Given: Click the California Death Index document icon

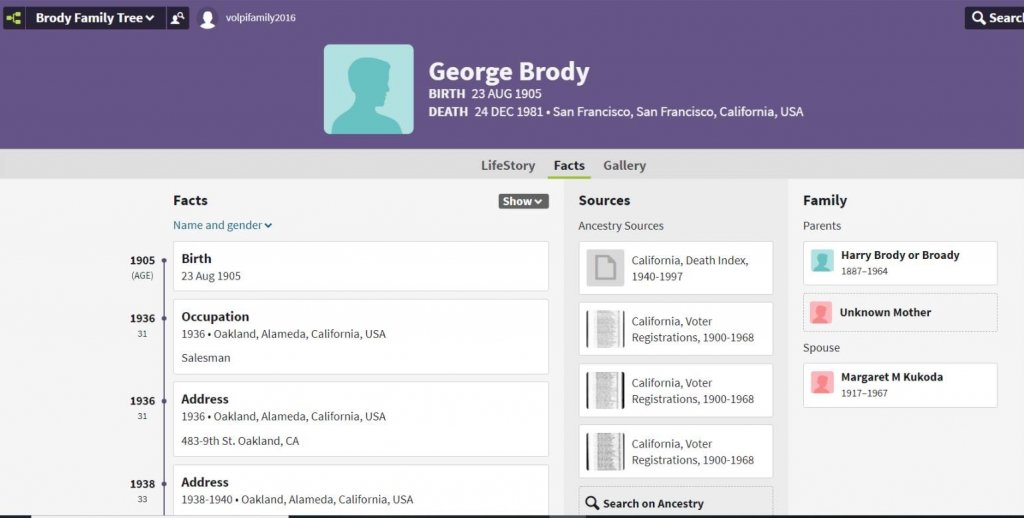Looking at the screenshot, I should pos(605,268).
